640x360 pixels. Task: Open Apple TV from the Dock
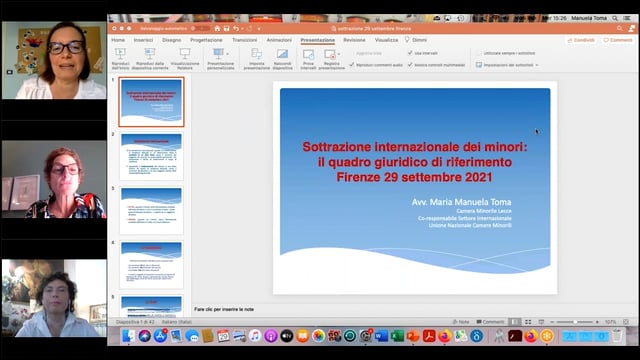[287, 336]
